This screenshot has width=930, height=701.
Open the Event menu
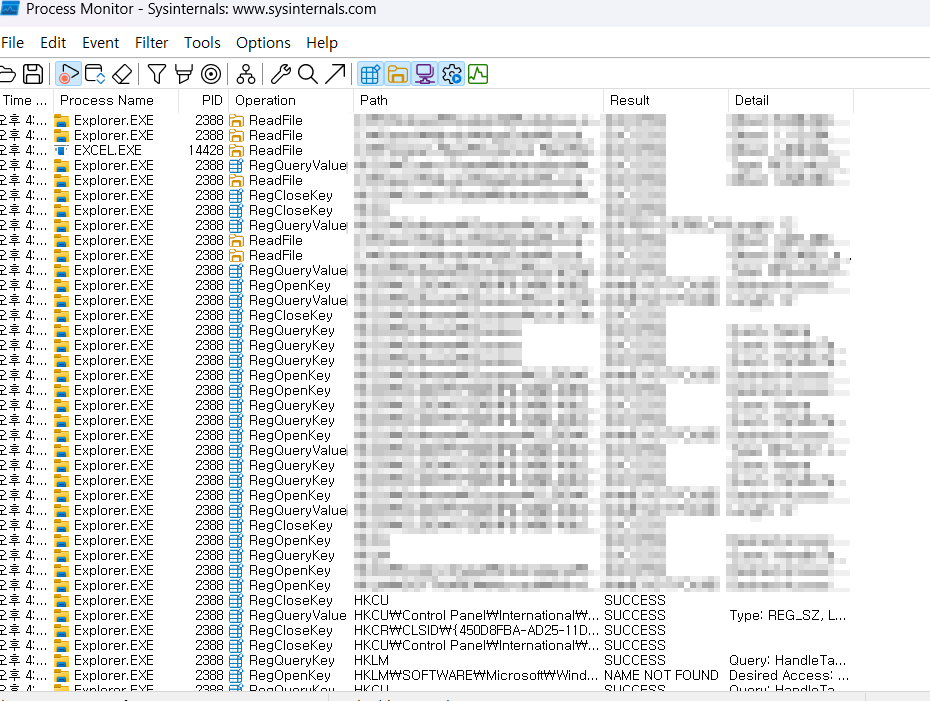(x=100, y=43)
